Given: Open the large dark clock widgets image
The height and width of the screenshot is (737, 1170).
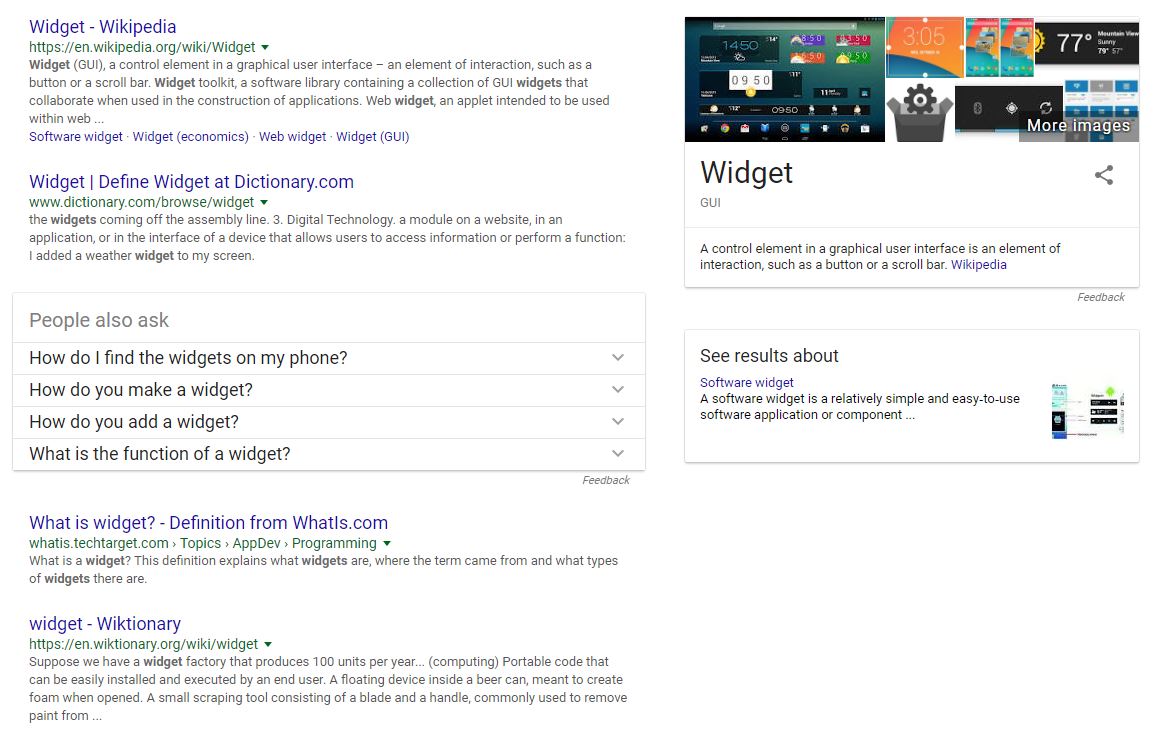Looking at the screenshot, I should tap(785, 80).
